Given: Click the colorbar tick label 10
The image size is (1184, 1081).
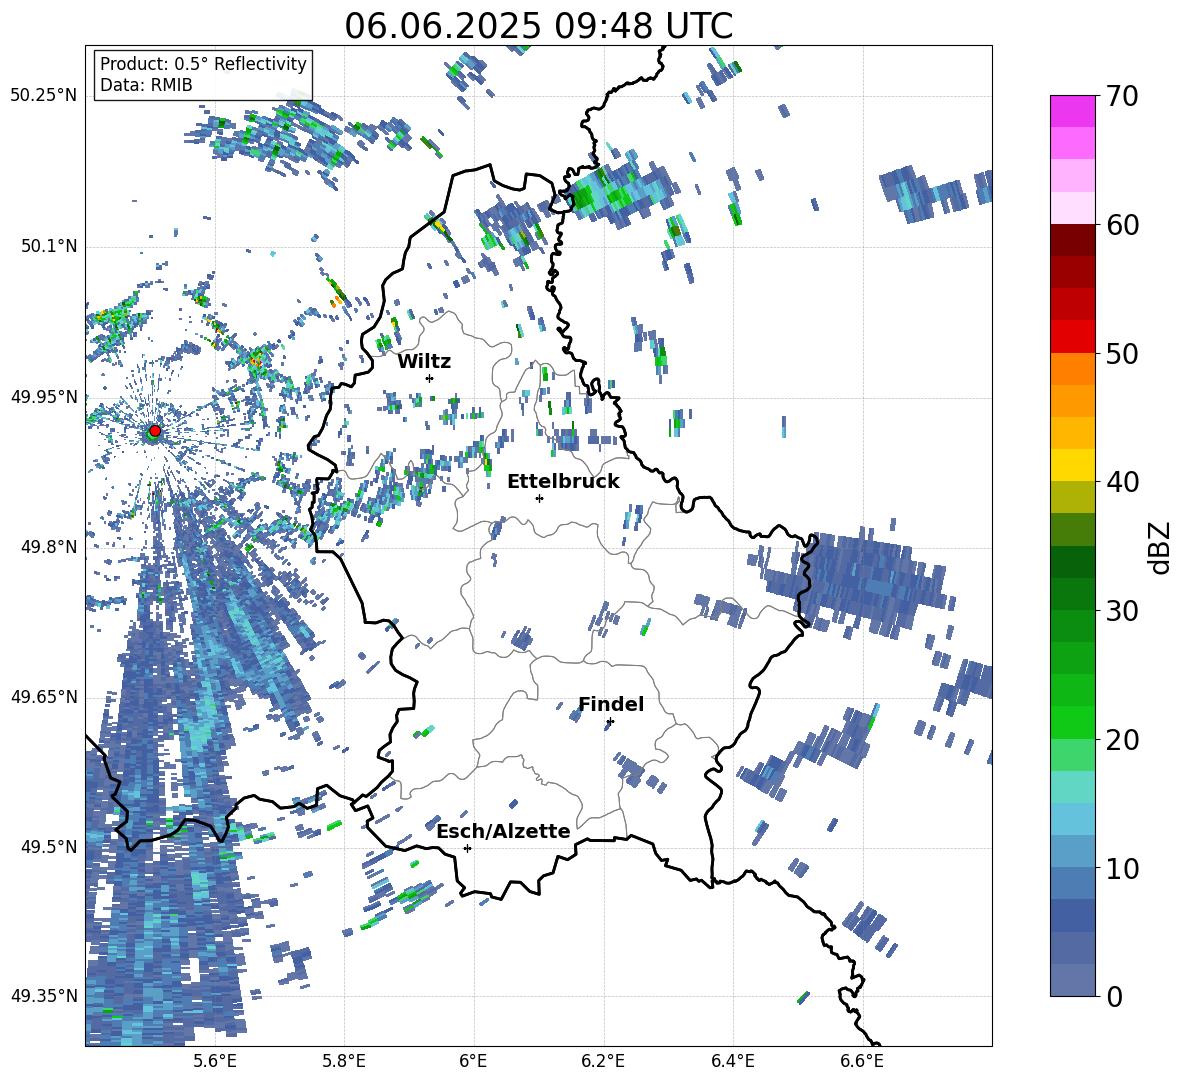Looking at the screenshot, I should pyautogui.click(x=1122, y=868).
